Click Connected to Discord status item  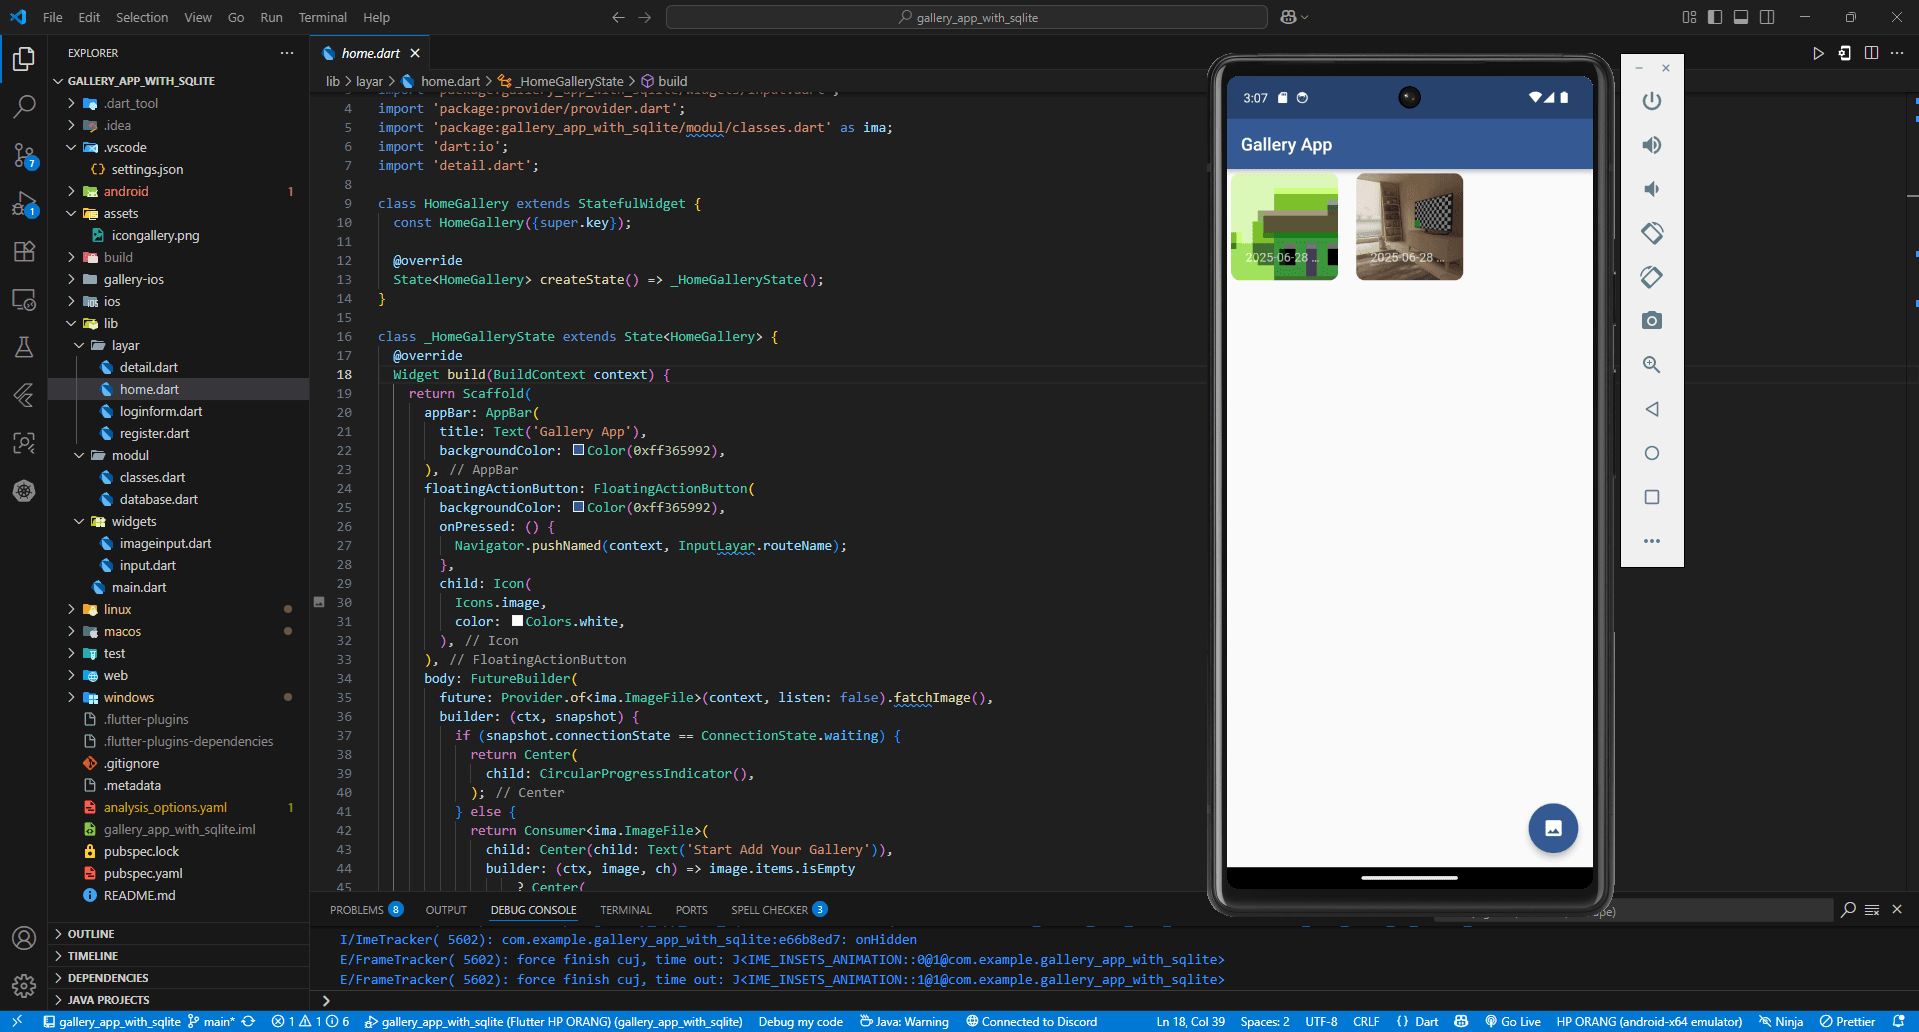click(x=1031, y=1022)
